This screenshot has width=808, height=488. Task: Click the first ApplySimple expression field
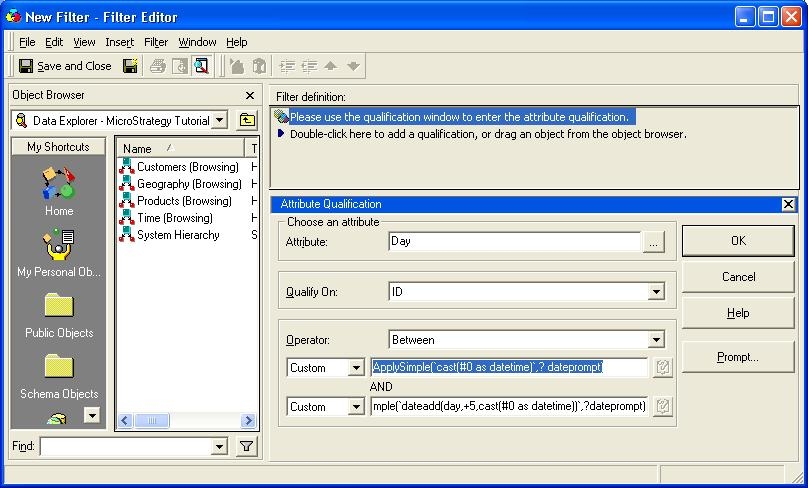(509, 367)
